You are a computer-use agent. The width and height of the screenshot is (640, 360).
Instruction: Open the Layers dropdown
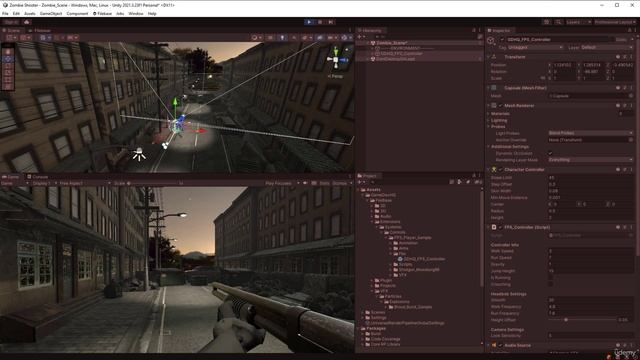(x=578, y=22)
